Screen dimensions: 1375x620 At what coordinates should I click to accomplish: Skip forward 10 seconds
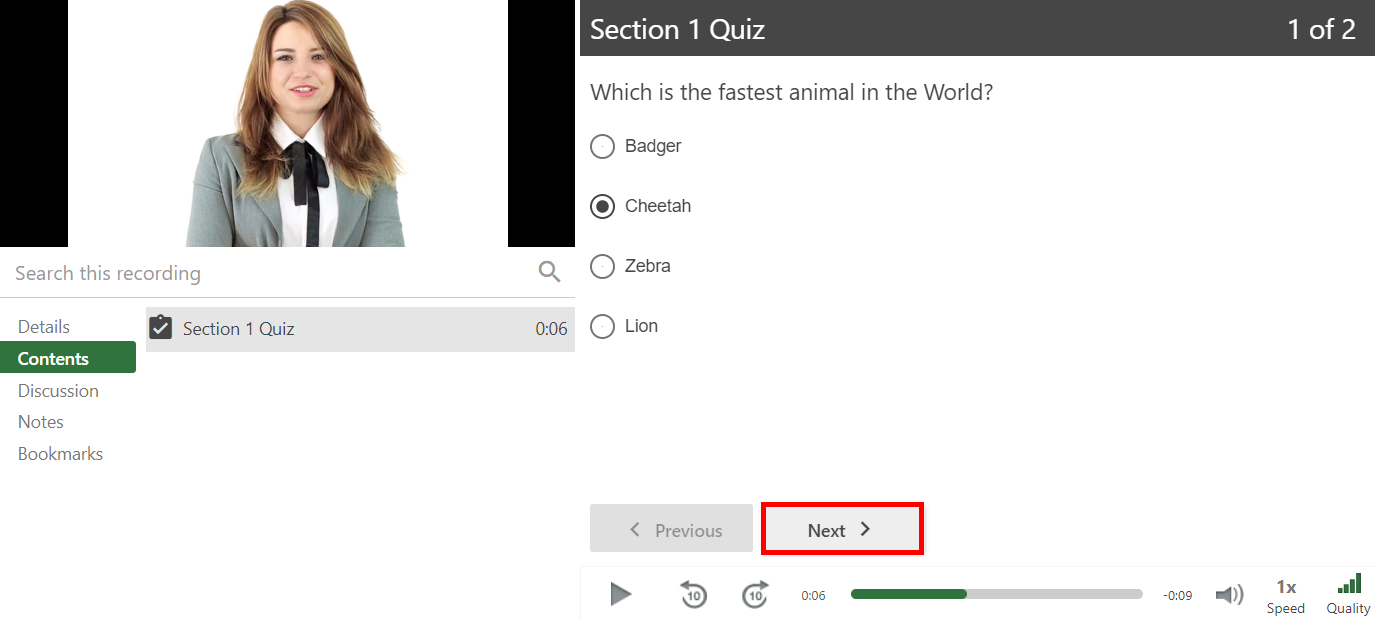756,595
